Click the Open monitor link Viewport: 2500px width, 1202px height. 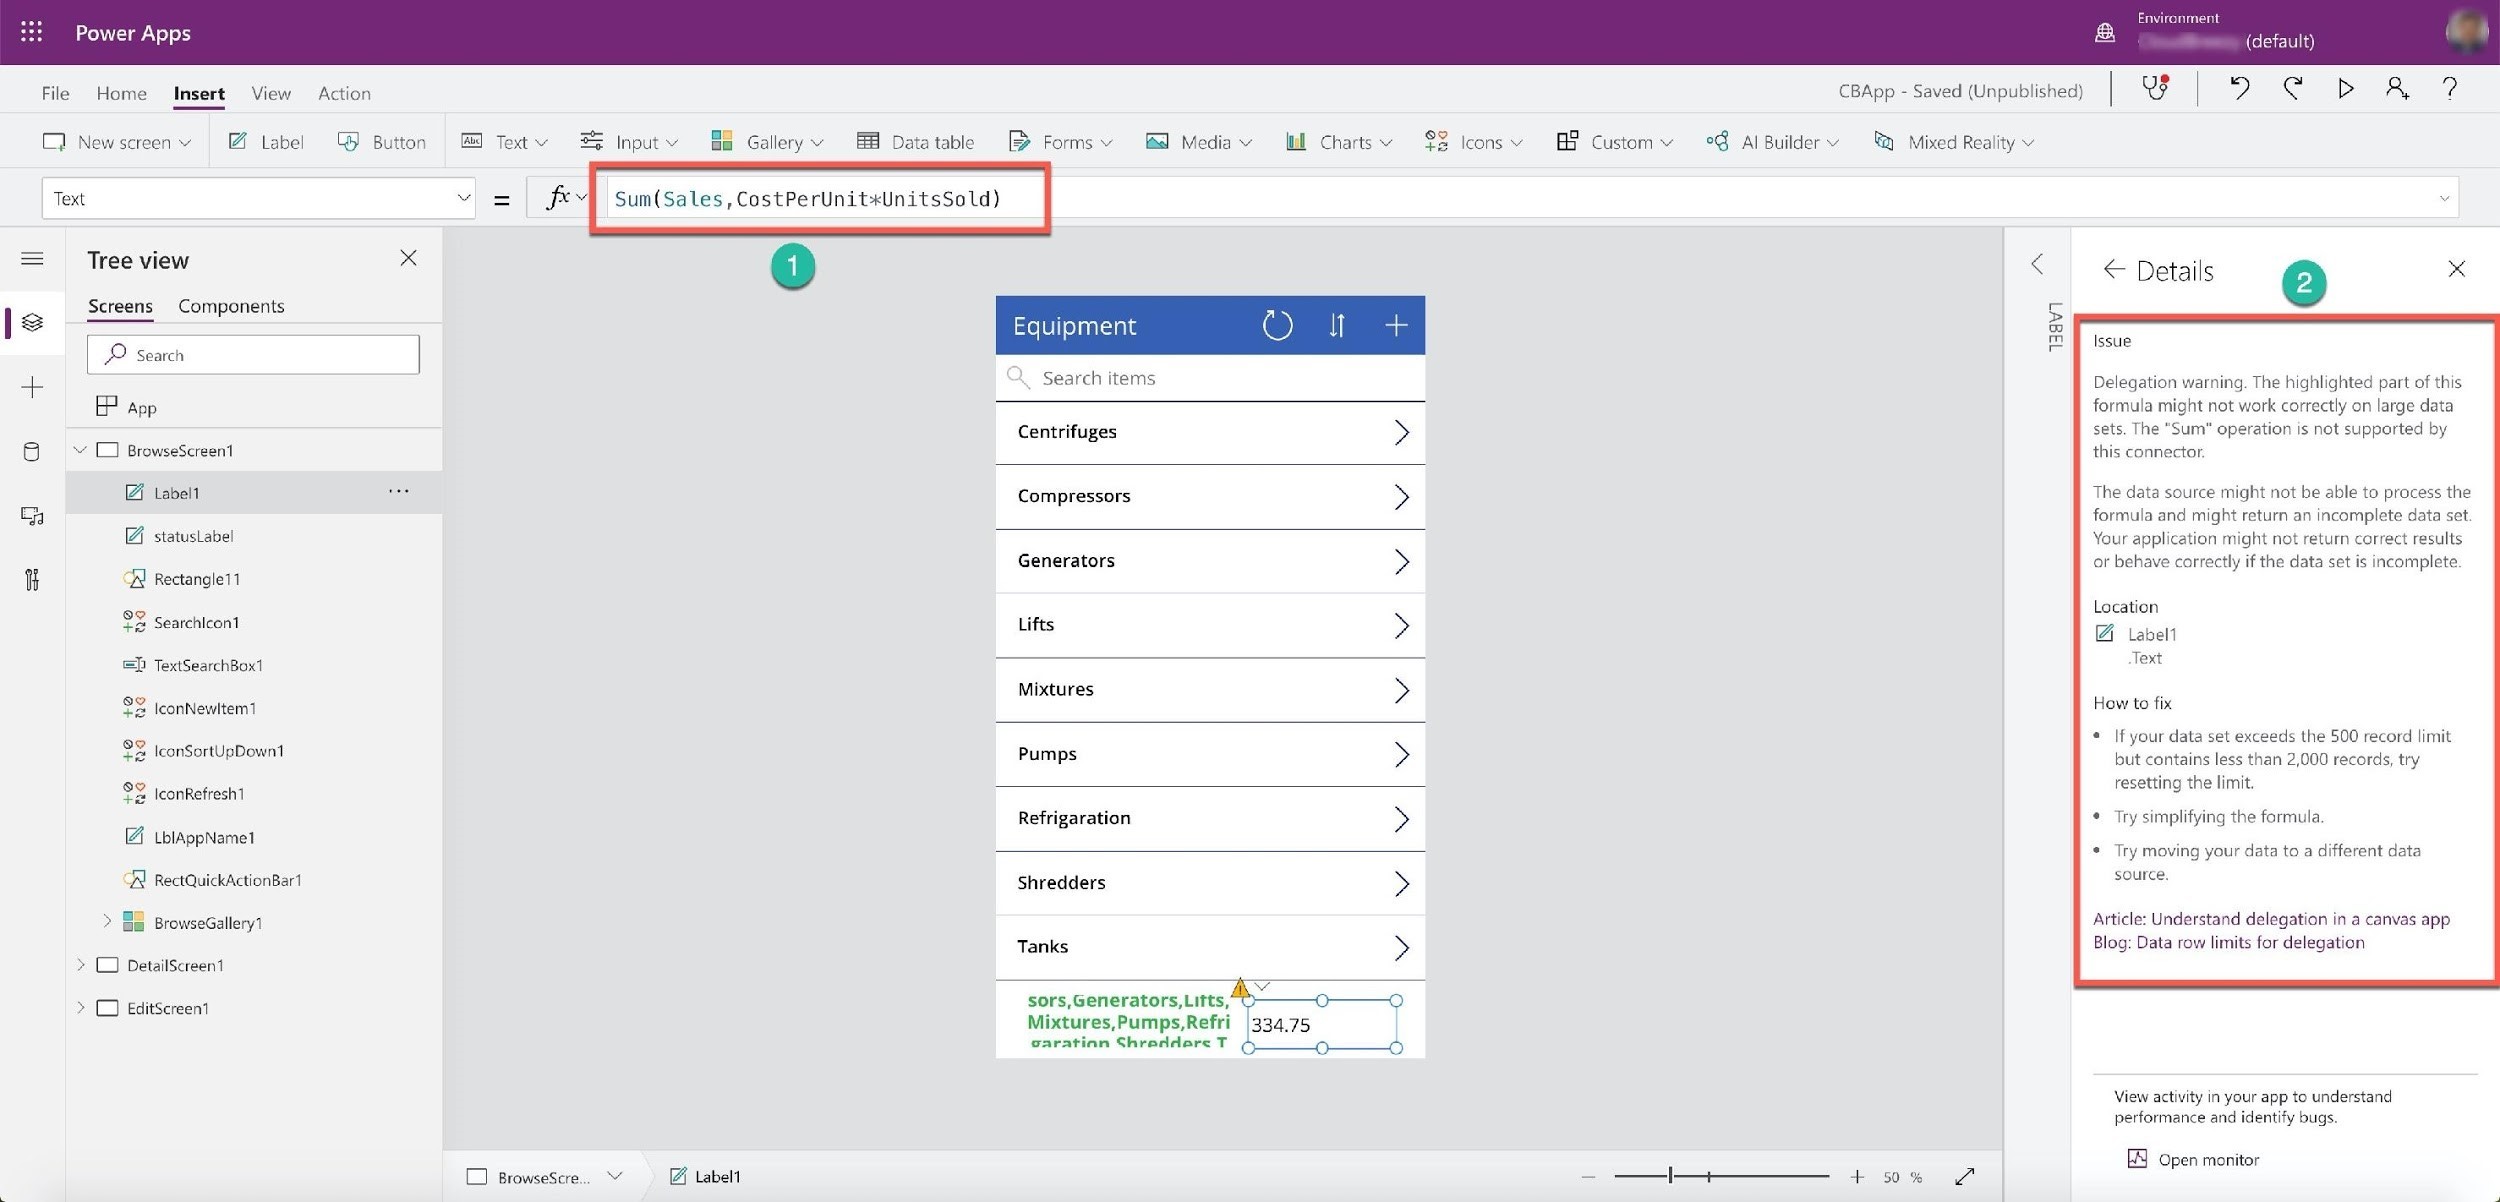click(2207, 1160)
